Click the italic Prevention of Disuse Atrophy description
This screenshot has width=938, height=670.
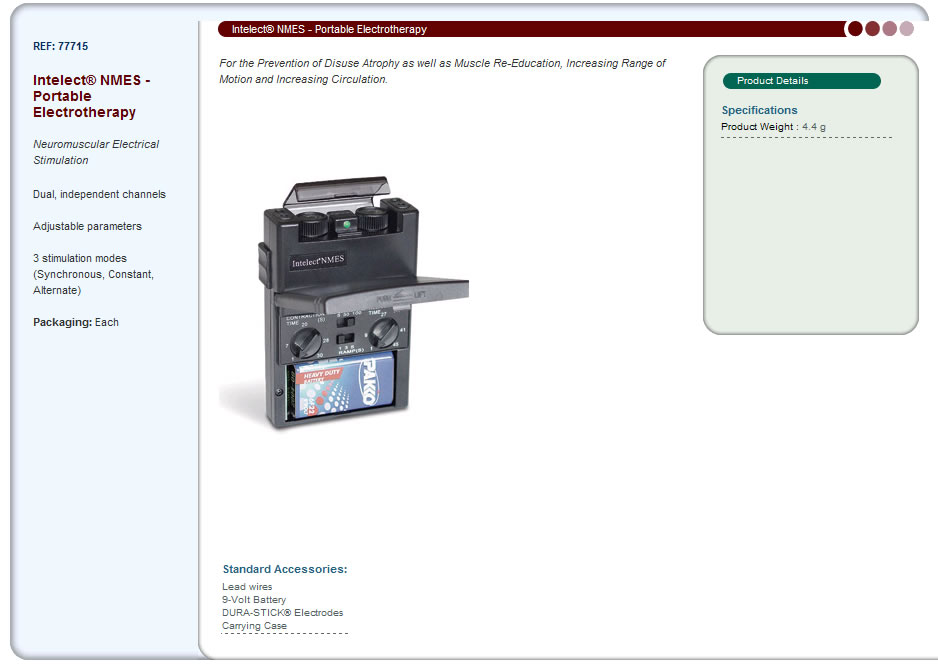click(x=442, y=71)
